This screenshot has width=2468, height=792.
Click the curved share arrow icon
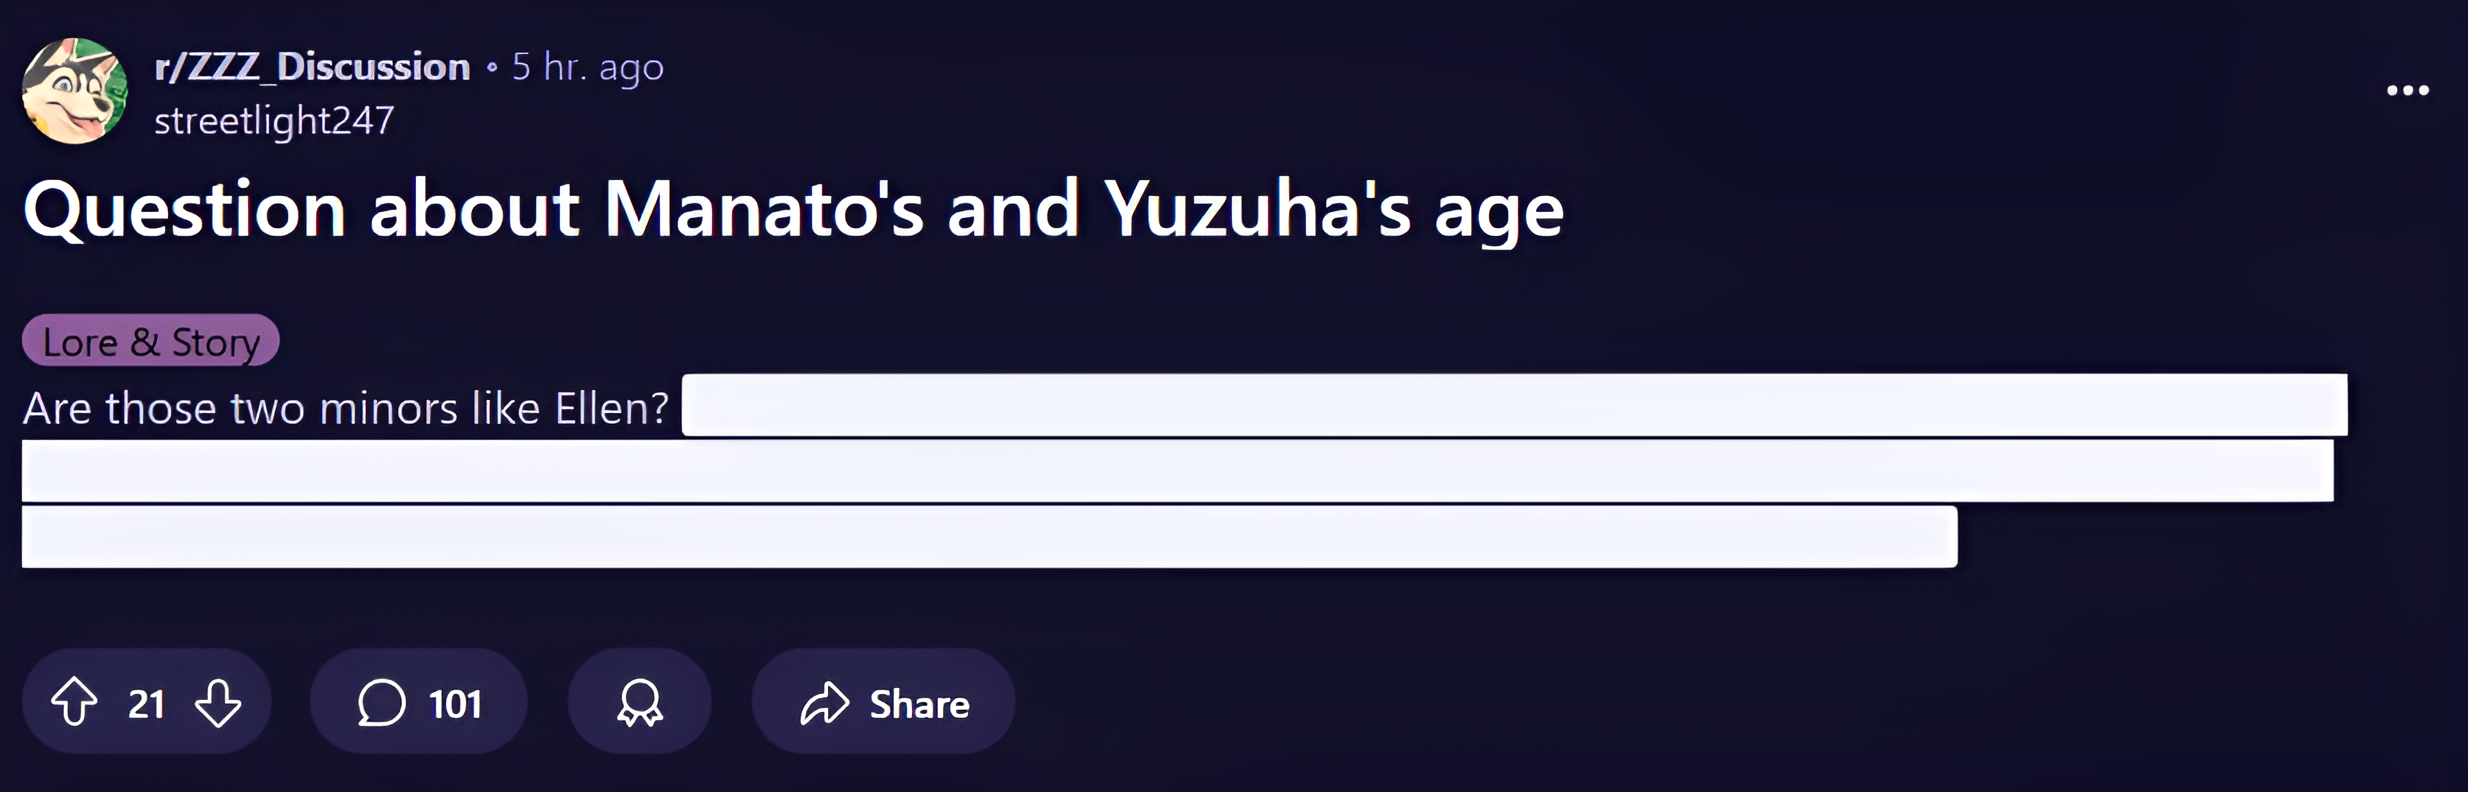(x=825, y=702)
